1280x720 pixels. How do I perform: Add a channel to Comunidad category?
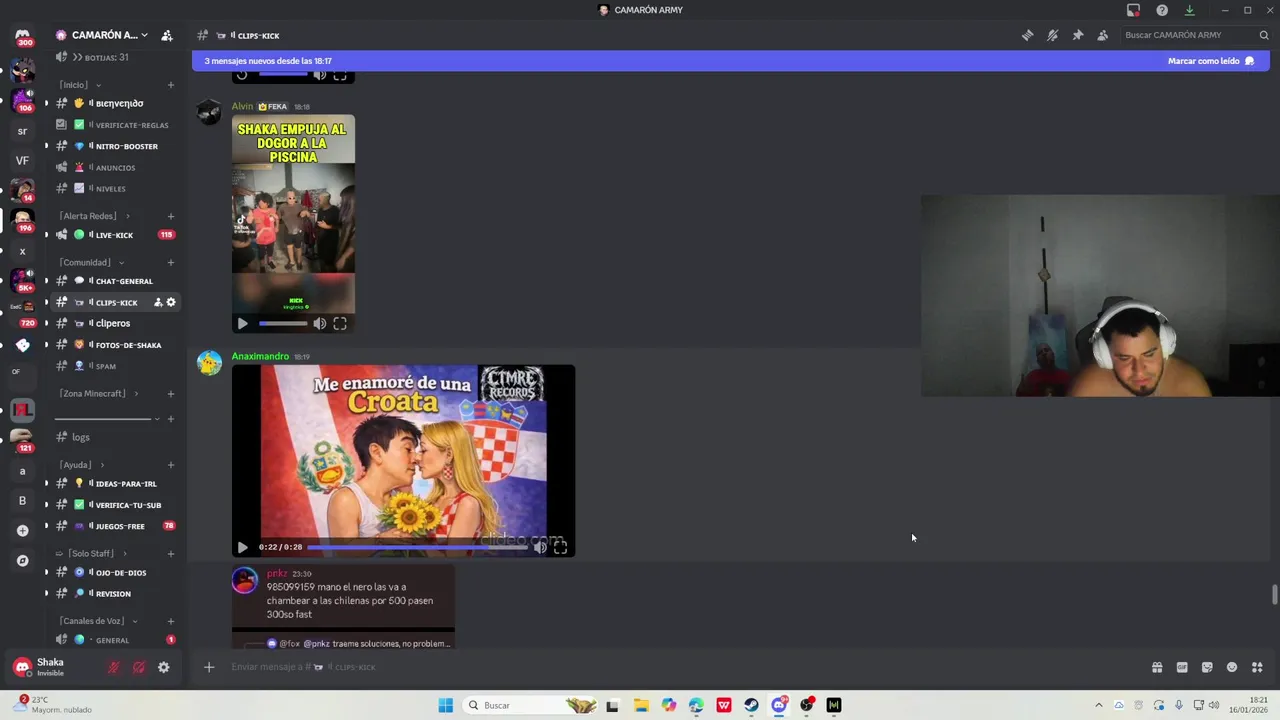click(x=171, y=262)
